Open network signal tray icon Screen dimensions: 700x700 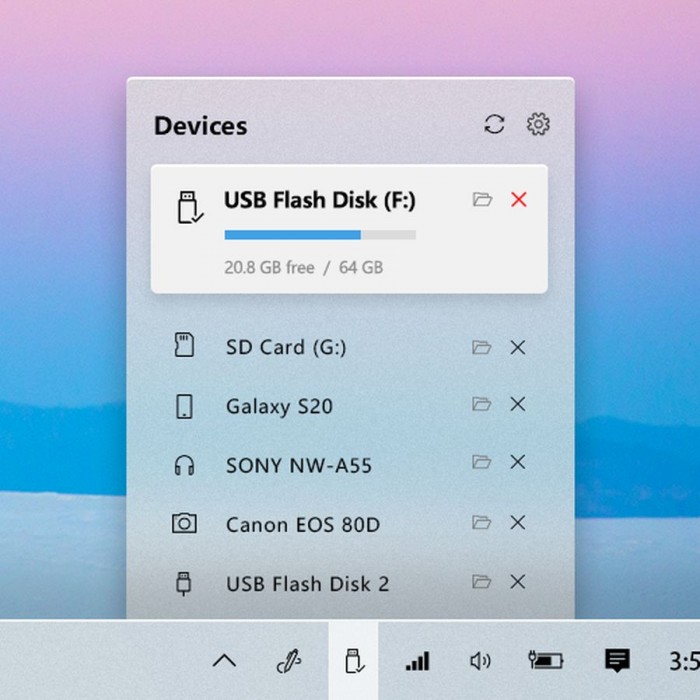(417, 661)
